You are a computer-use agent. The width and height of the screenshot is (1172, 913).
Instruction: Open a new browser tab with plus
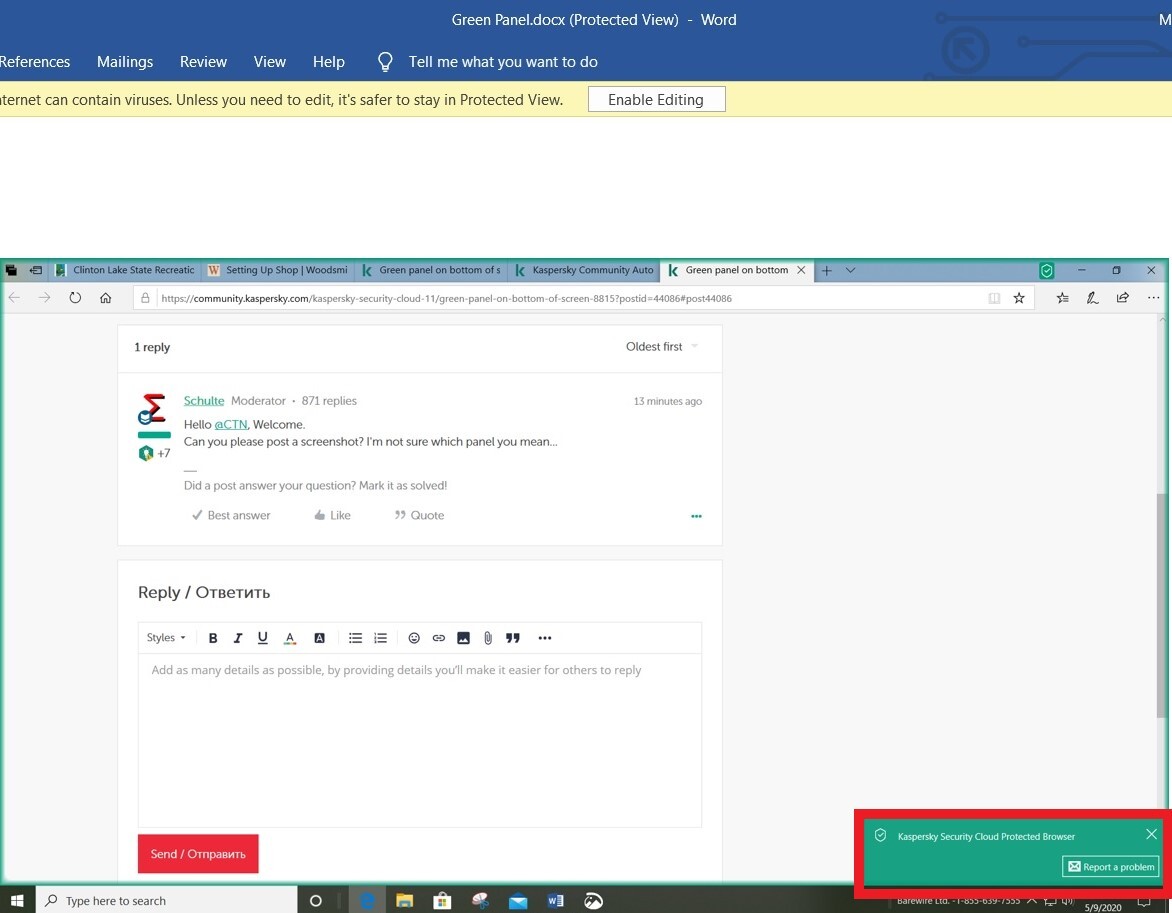[x=827, y=270]
